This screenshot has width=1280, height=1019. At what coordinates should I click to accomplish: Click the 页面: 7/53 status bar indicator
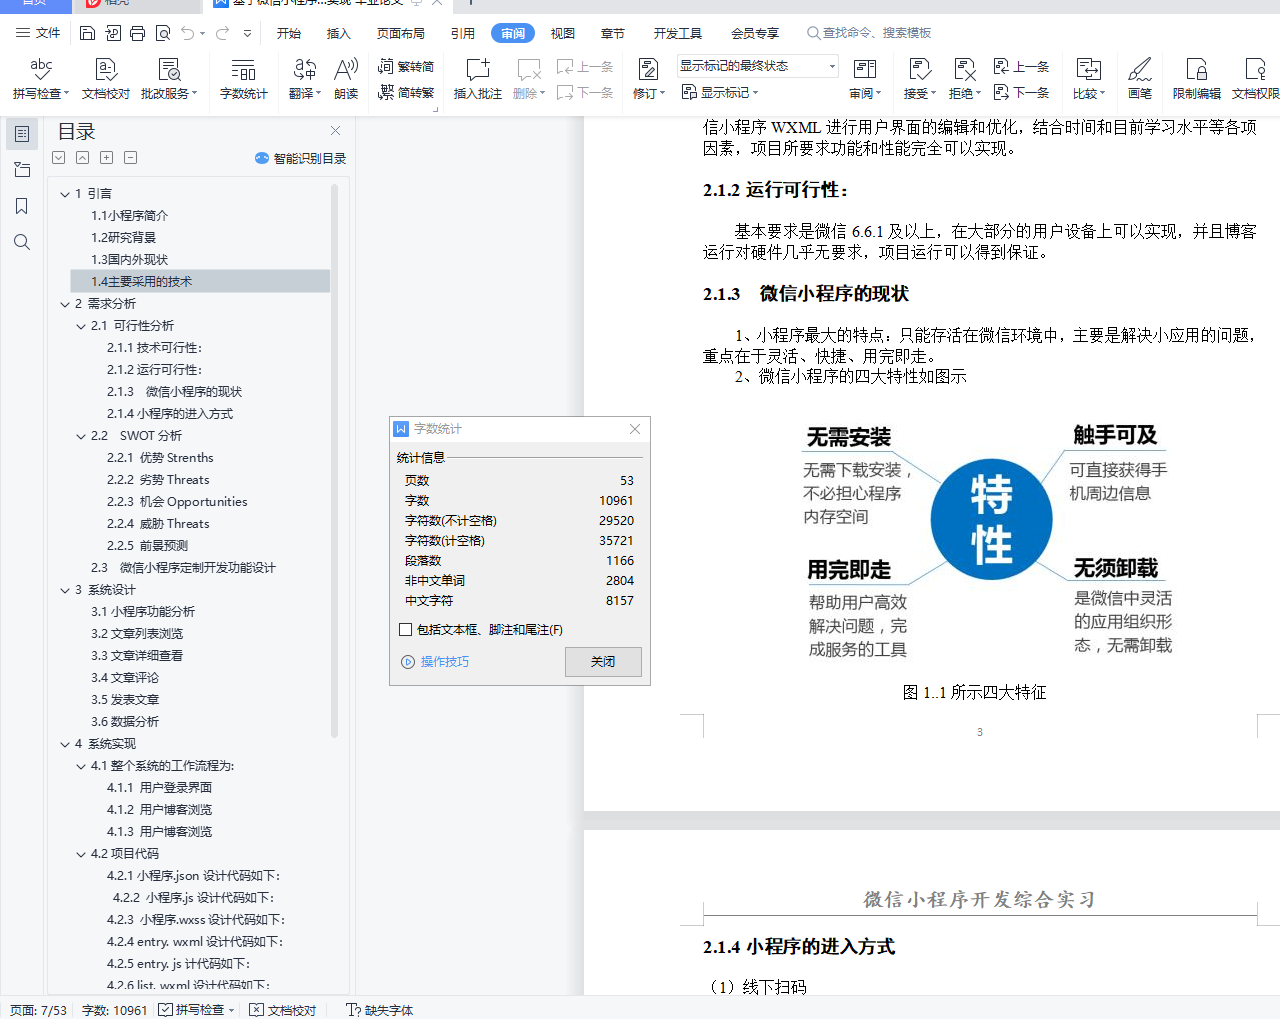coord(39,1010)
